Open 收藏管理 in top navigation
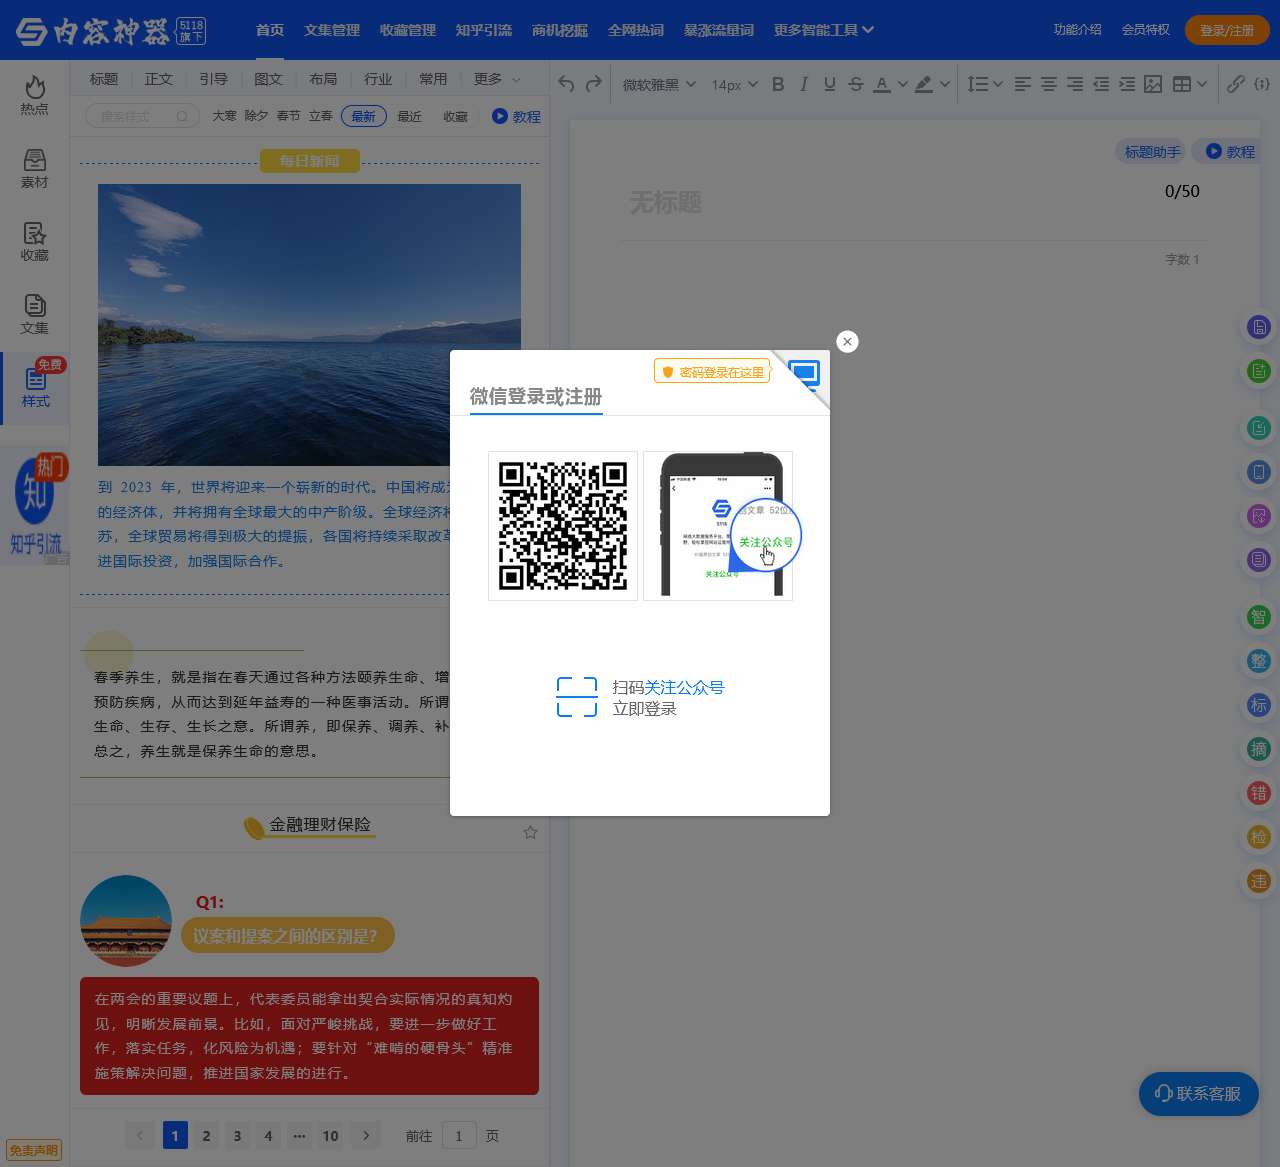The width and height of the screenshot is (1280, 1167). 408,30
